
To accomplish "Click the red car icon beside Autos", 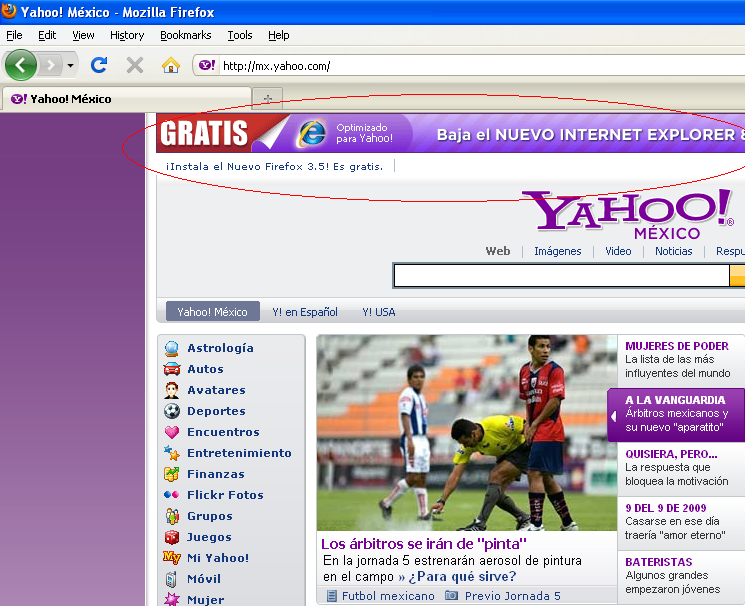I will (172, 369).
